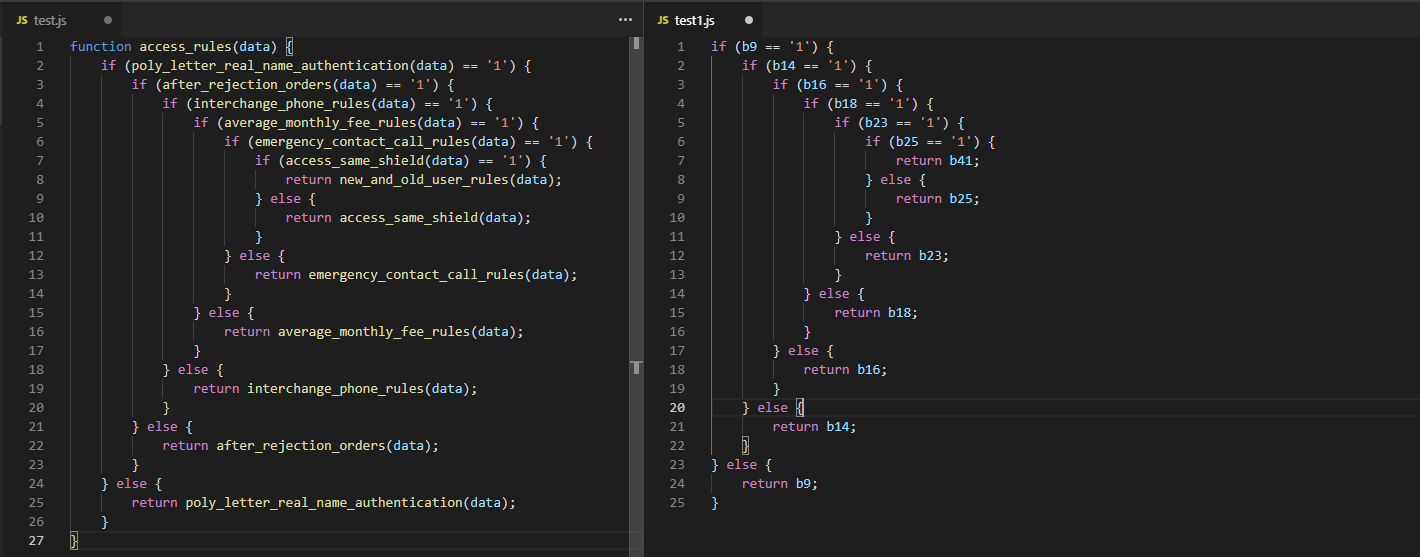Viewport: 1420px width, 557px height.
Task: Click the highlighted closing brace on line 22
Action: 745,446
